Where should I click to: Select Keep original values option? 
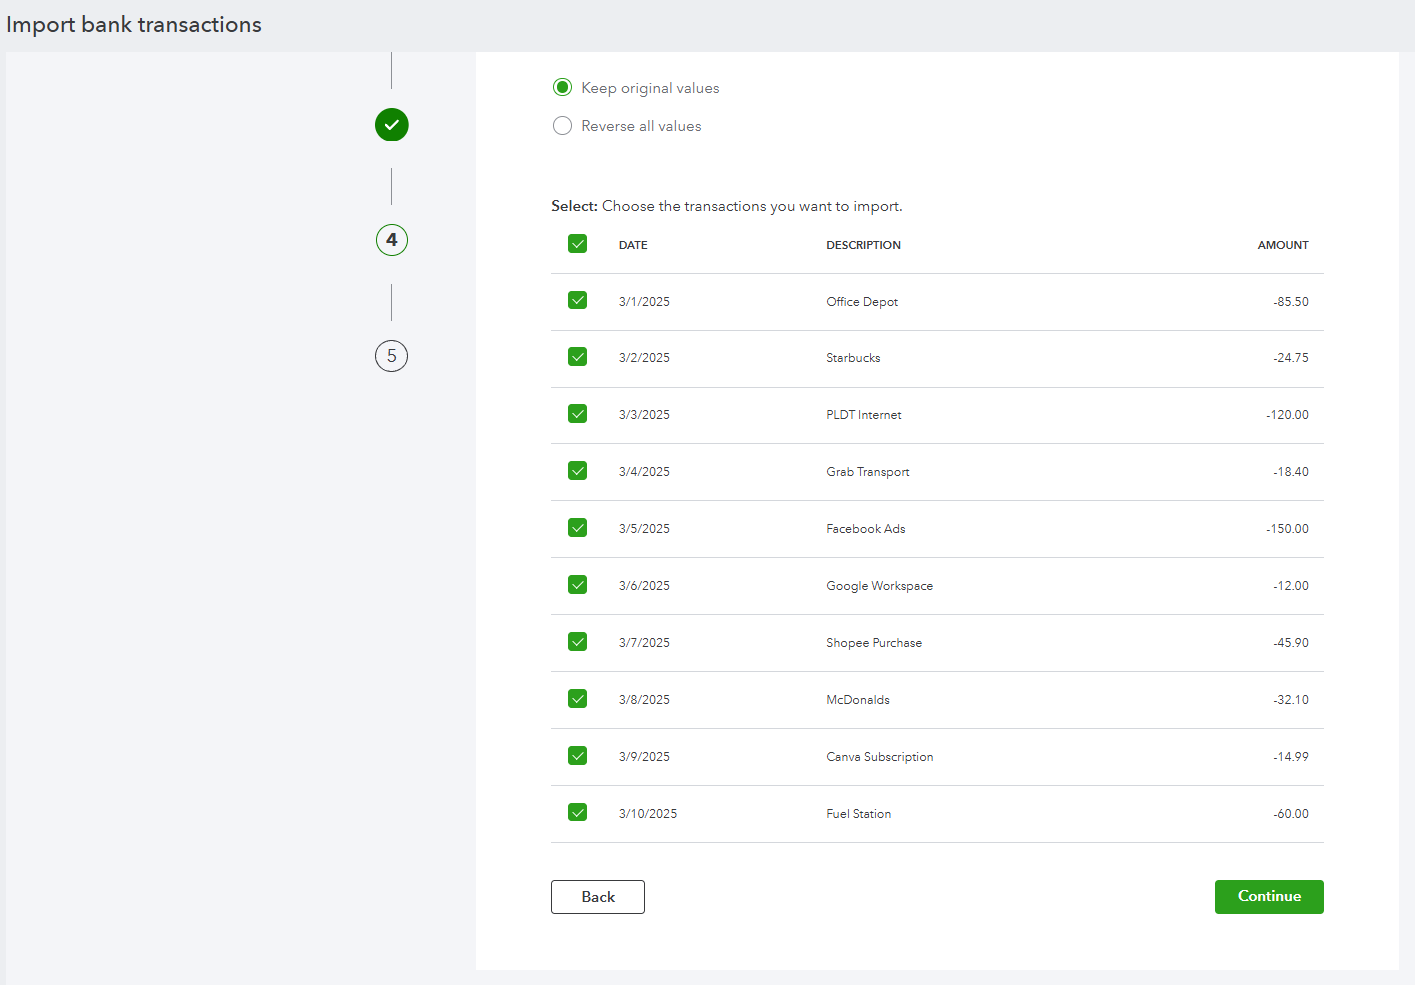(x=563, y=88)
